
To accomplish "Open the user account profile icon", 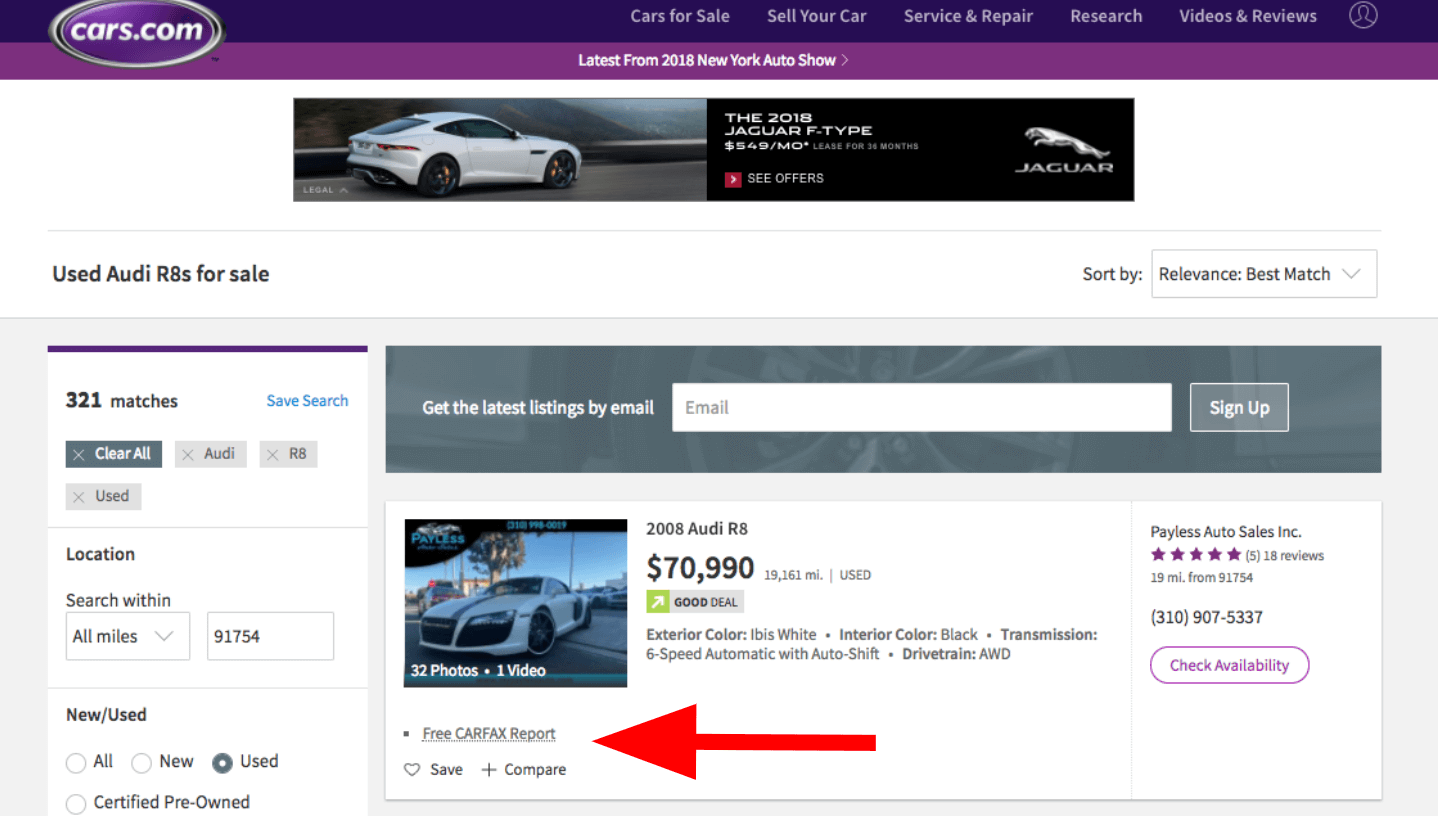I will coord(1363,15).
